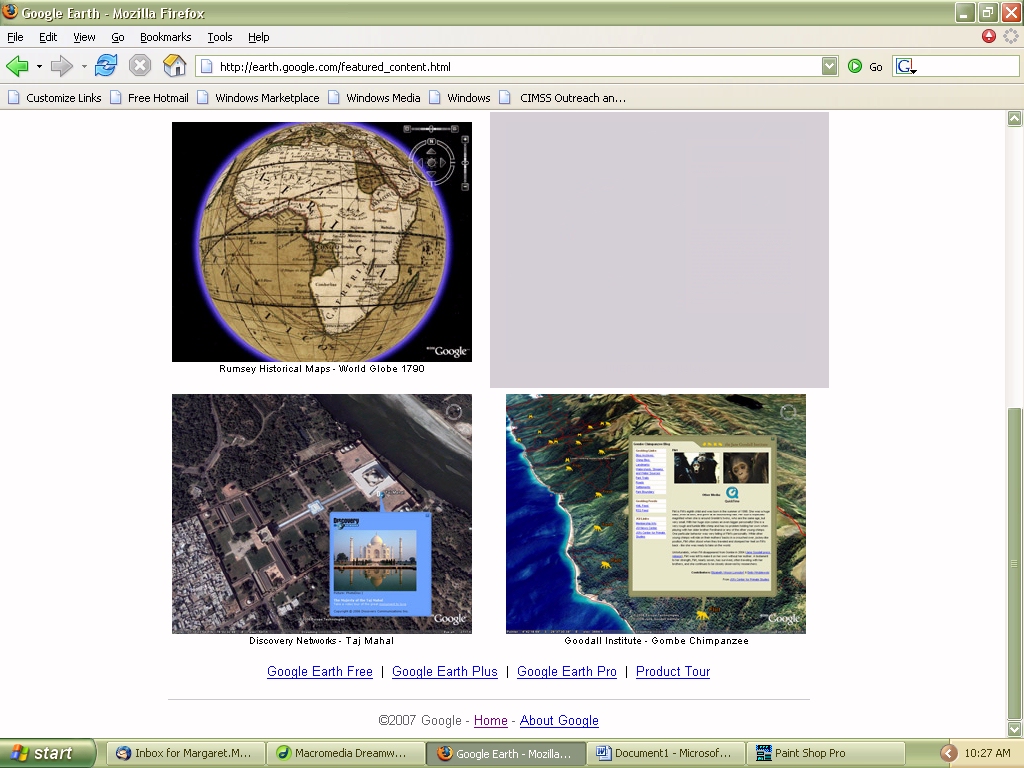Open the Bookmarks menu
Screen dimensions: 1024x768
coord(166,37)
